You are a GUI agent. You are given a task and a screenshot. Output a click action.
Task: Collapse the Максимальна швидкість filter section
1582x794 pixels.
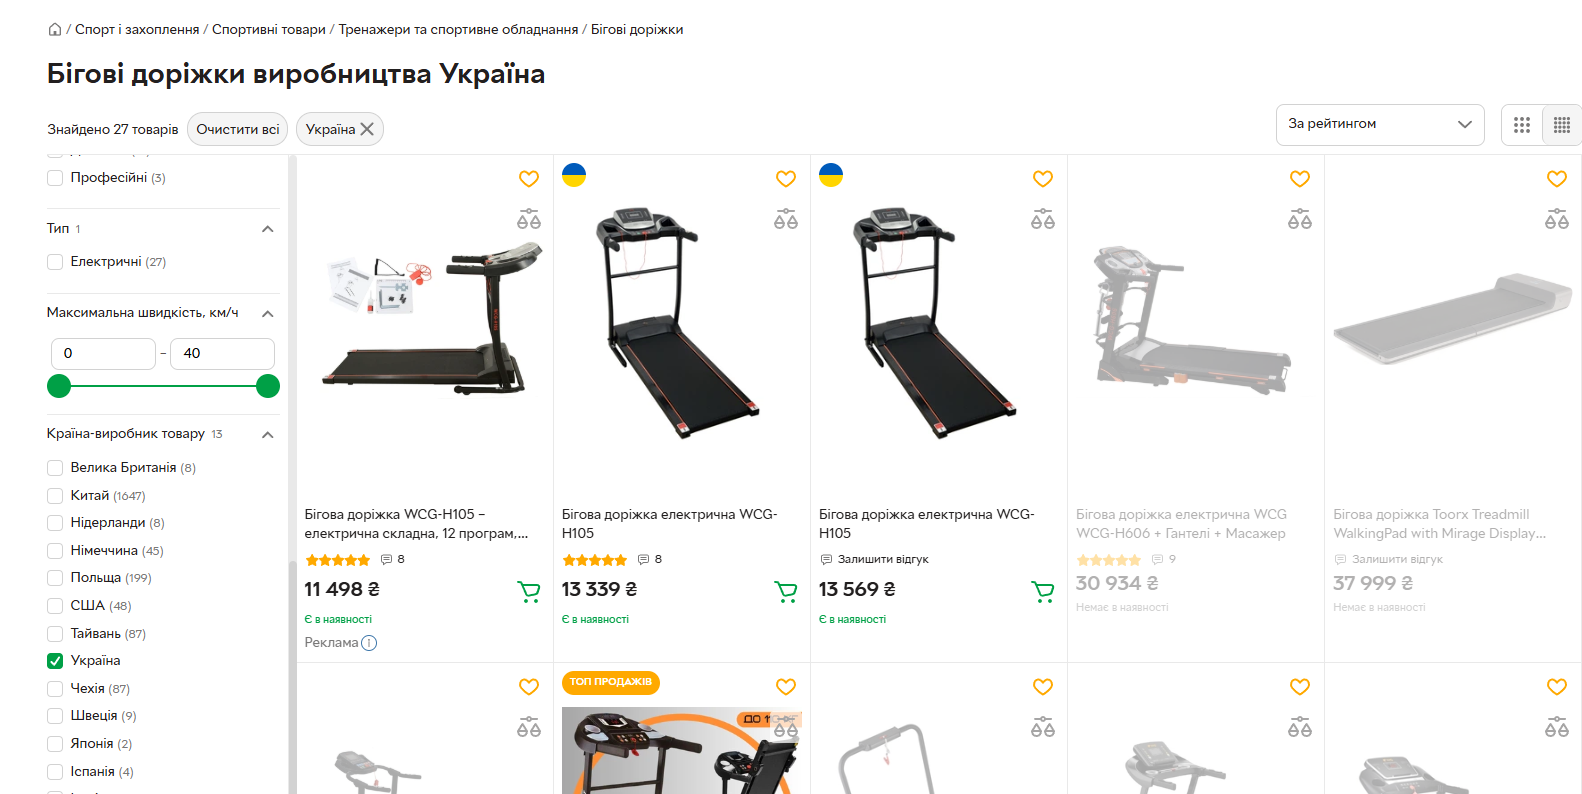(x=268, y=314)
